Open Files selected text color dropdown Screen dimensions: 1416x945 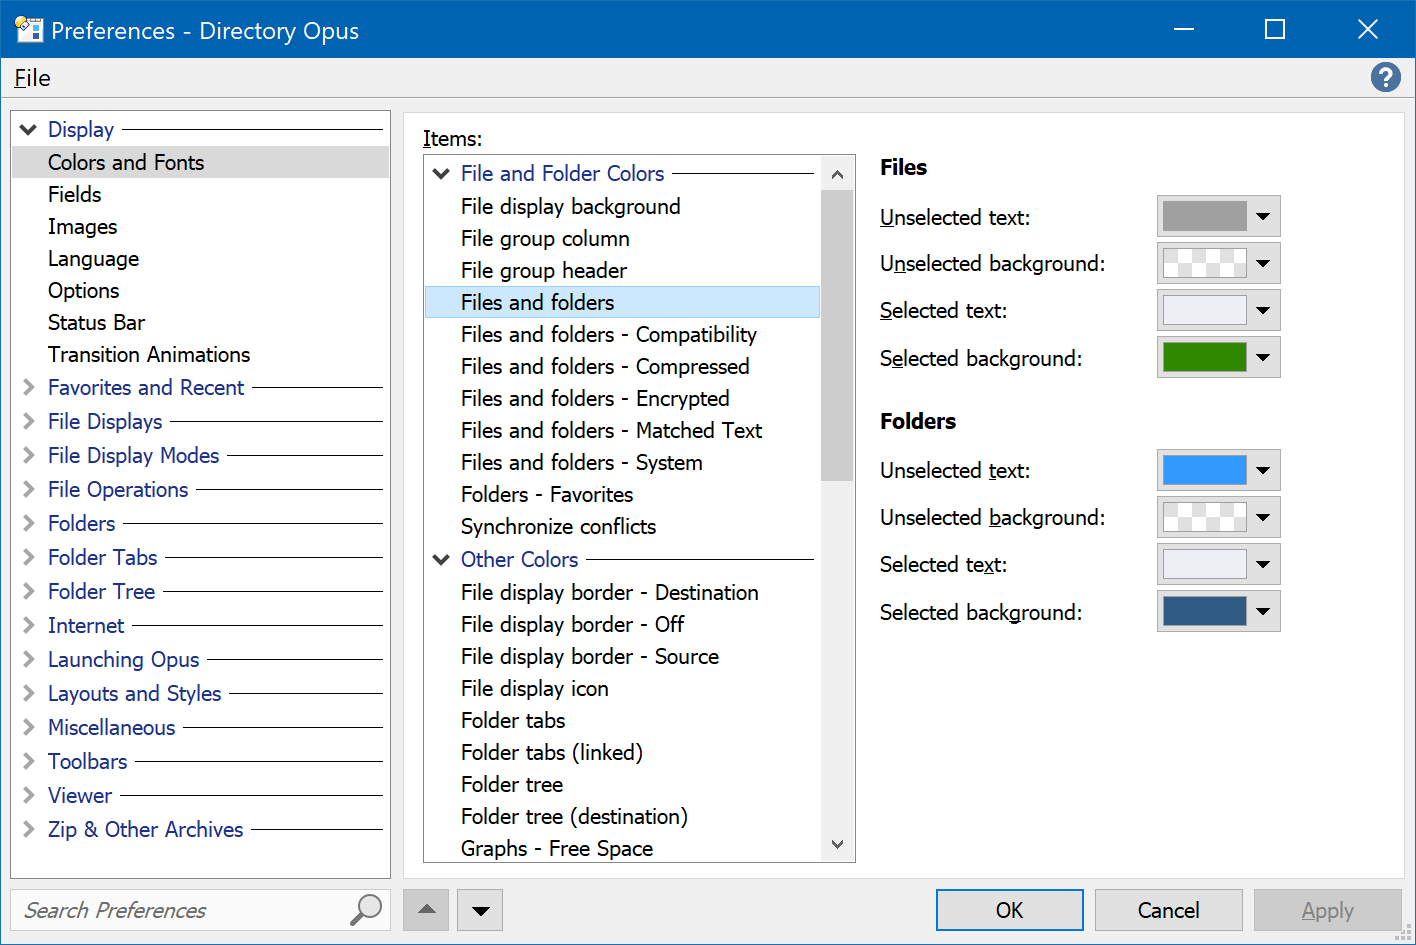pyautogui.click(x=1218, y=310)
